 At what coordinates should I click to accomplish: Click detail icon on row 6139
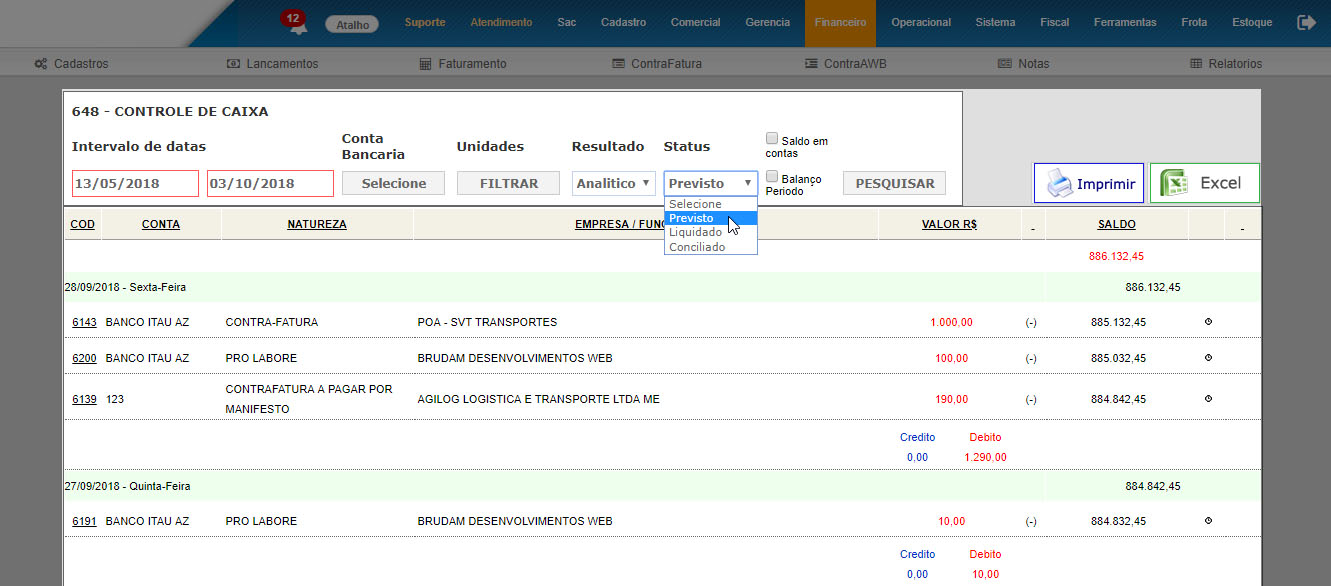point(1208,399)
